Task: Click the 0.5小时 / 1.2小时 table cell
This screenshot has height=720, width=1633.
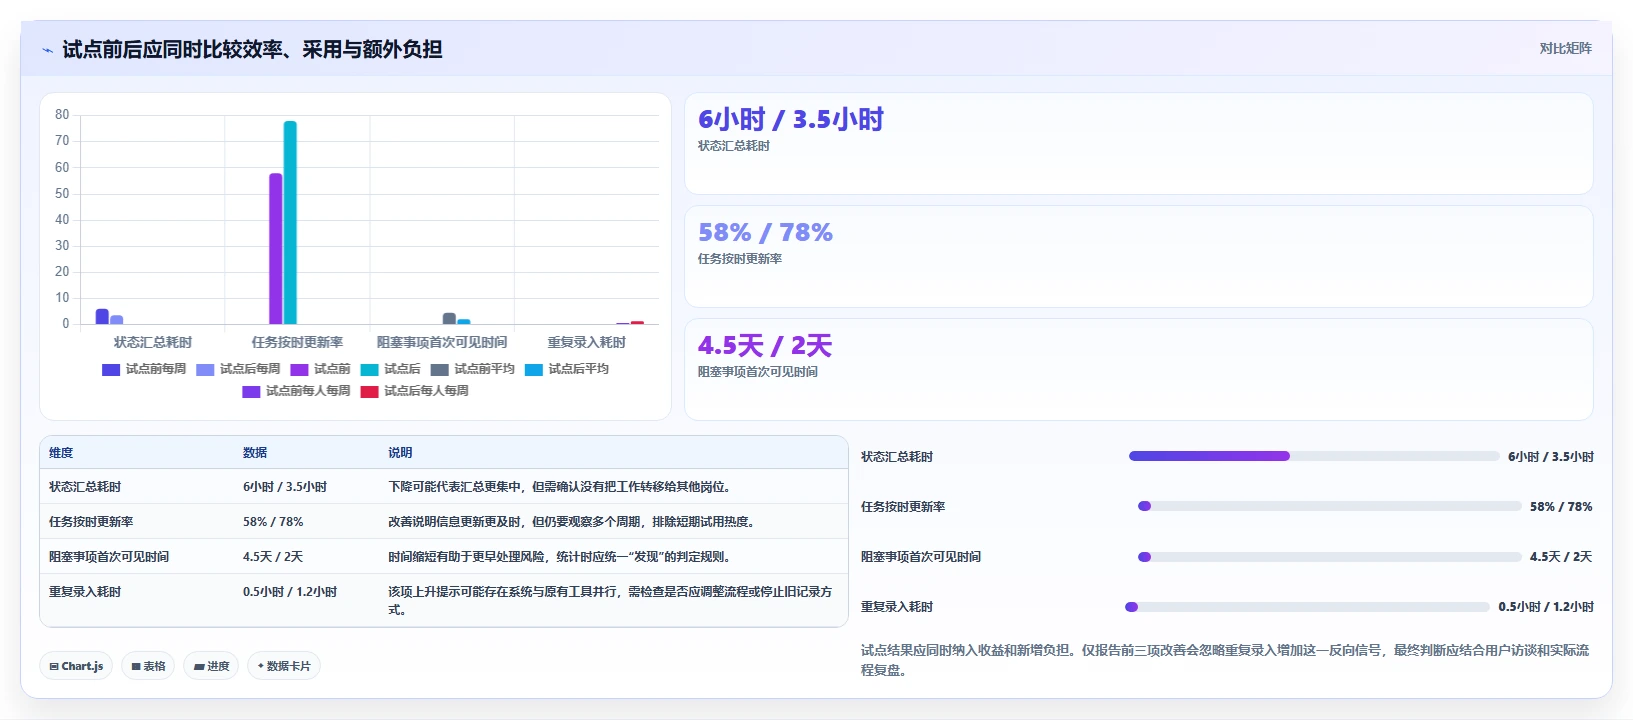Action: pos(290,592)
